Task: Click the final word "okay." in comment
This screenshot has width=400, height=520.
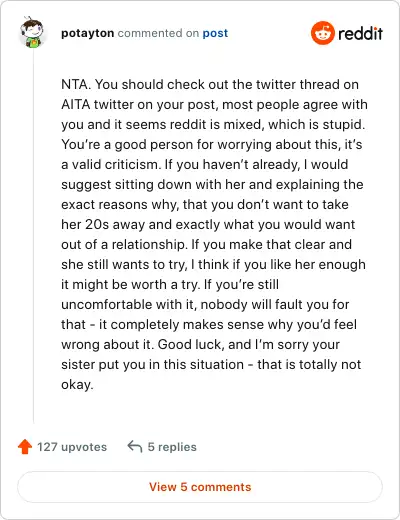Action: click(x=77, y=385)
